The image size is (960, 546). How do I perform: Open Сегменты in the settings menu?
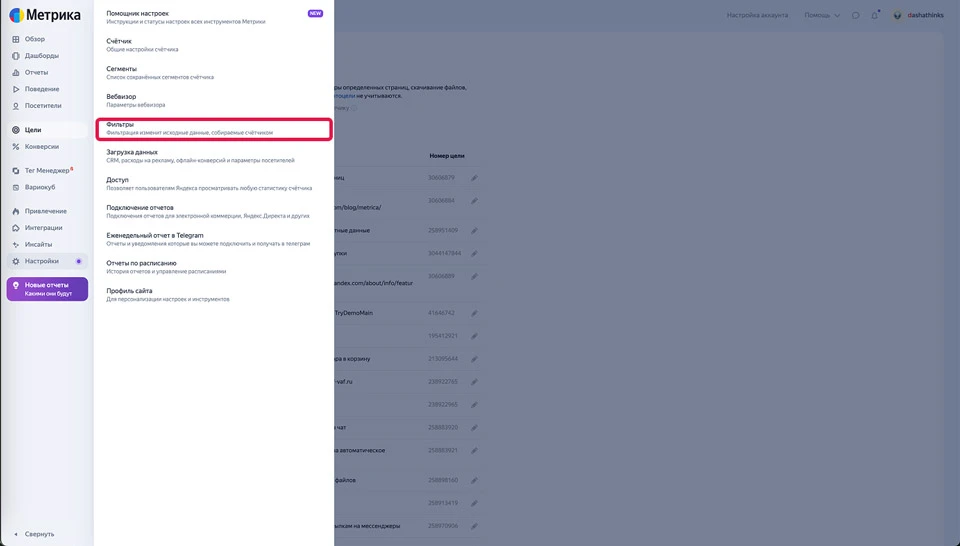pyautogui.click(x=121, y=69)
